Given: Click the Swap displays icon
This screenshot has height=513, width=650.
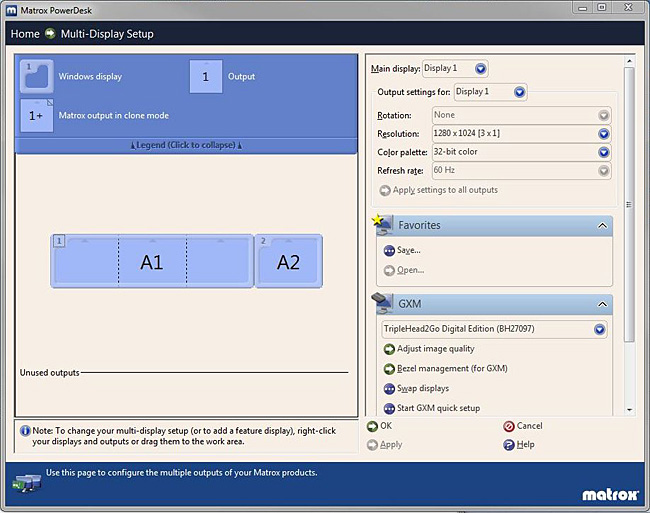Looking at the screenshot, I should pyautogui.click(x=389, y=388).
